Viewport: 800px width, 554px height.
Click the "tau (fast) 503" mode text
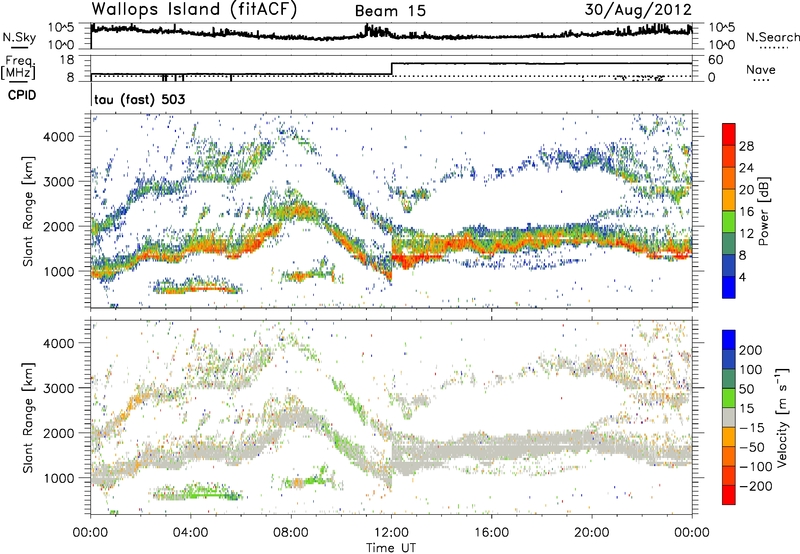(140, 99)
